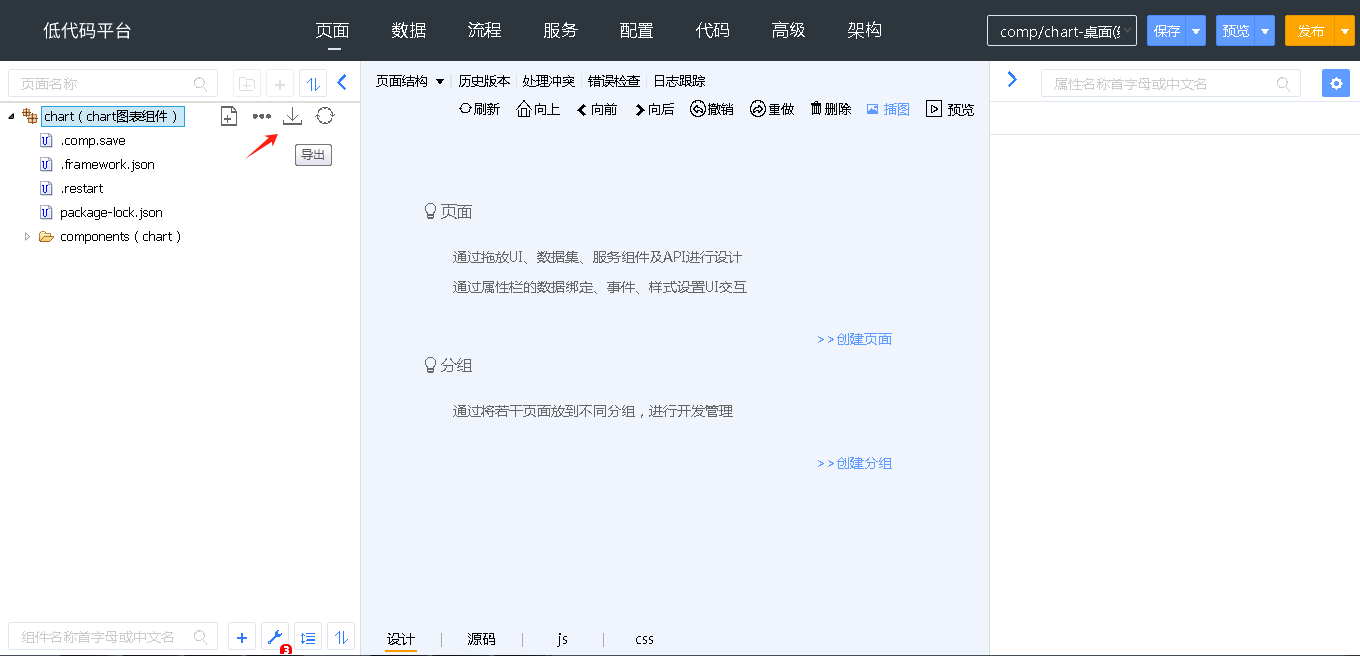Image resolution: width=1360 pixels, height=656 pixels.
Task: Click the 删除 delete toolbar item
Action: click(831, 109)
